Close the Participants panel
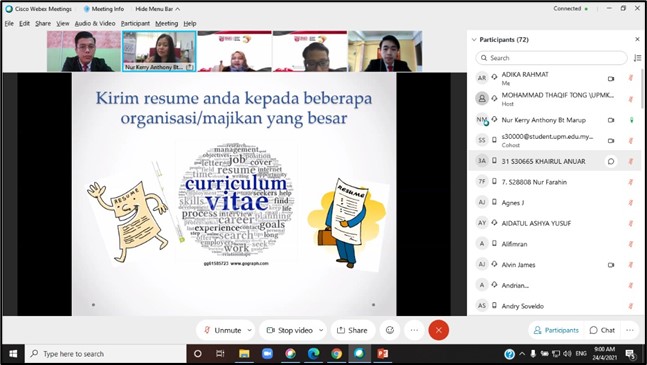Image resolution: width=647 pixels, height=365 pixels. point(638,40)
